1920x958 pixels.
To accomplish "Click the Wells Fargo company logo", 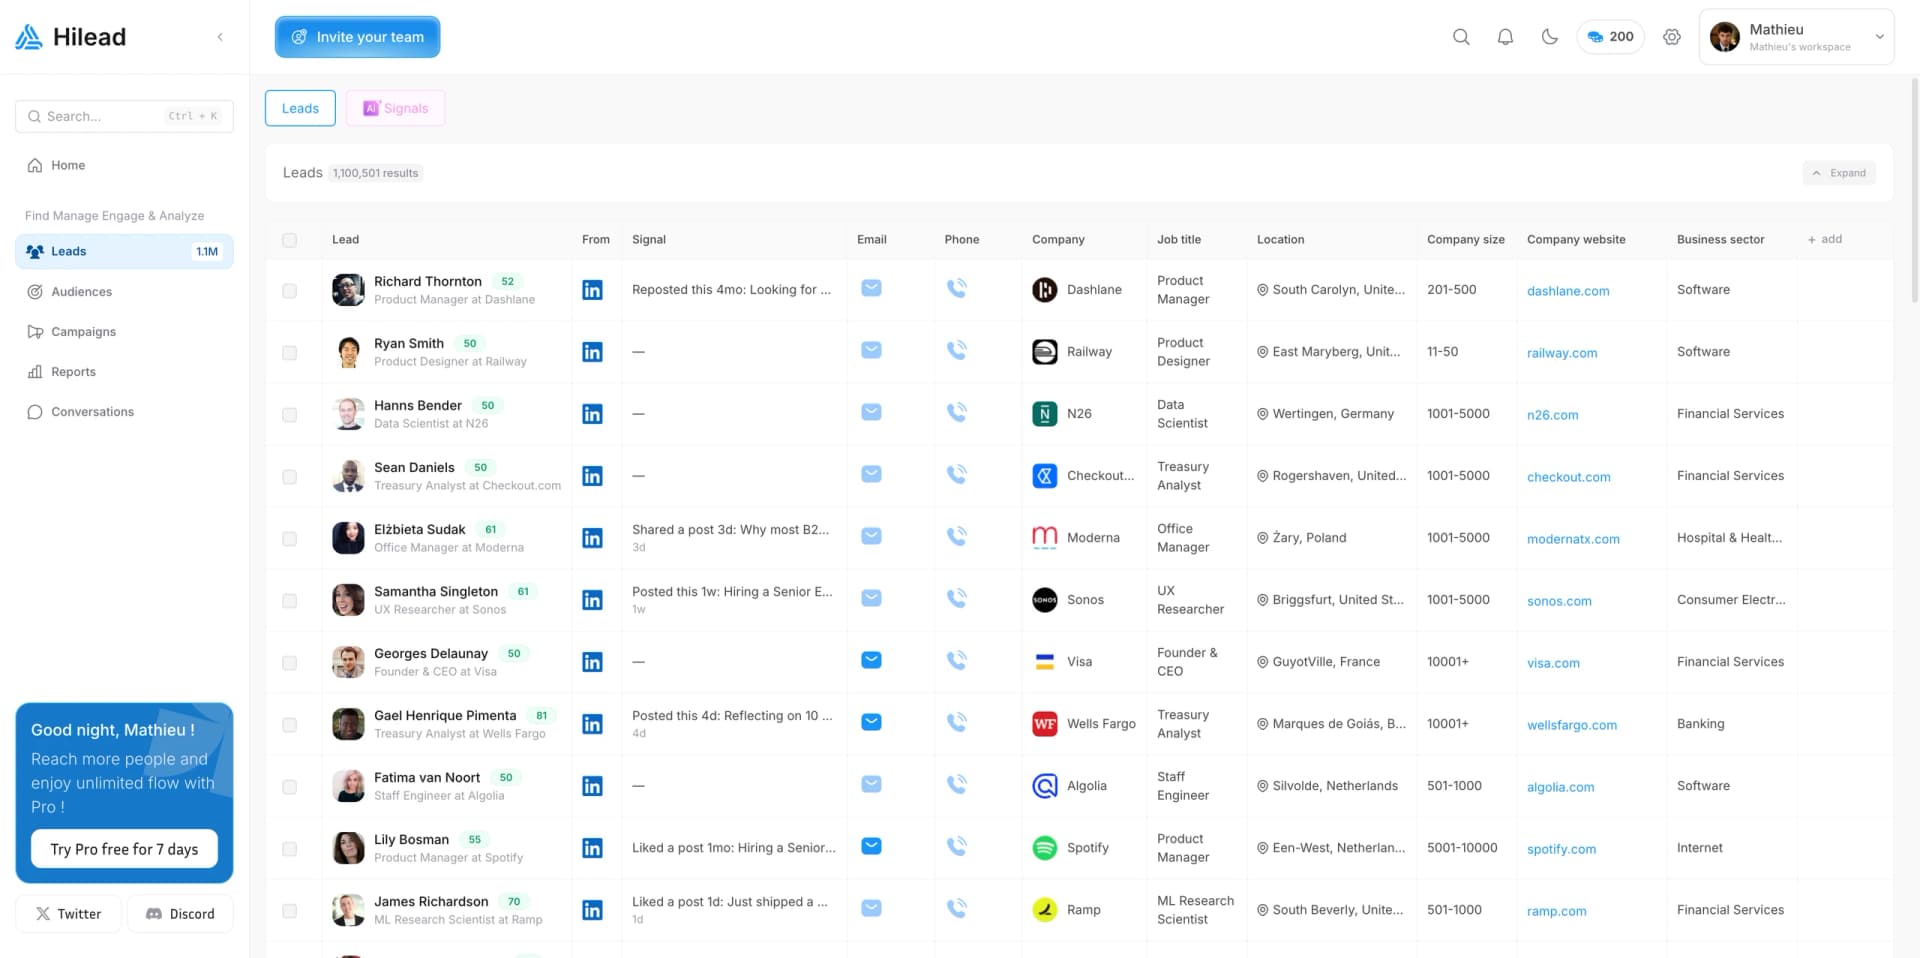I will pyautogui.click(x=1044, y=724).
